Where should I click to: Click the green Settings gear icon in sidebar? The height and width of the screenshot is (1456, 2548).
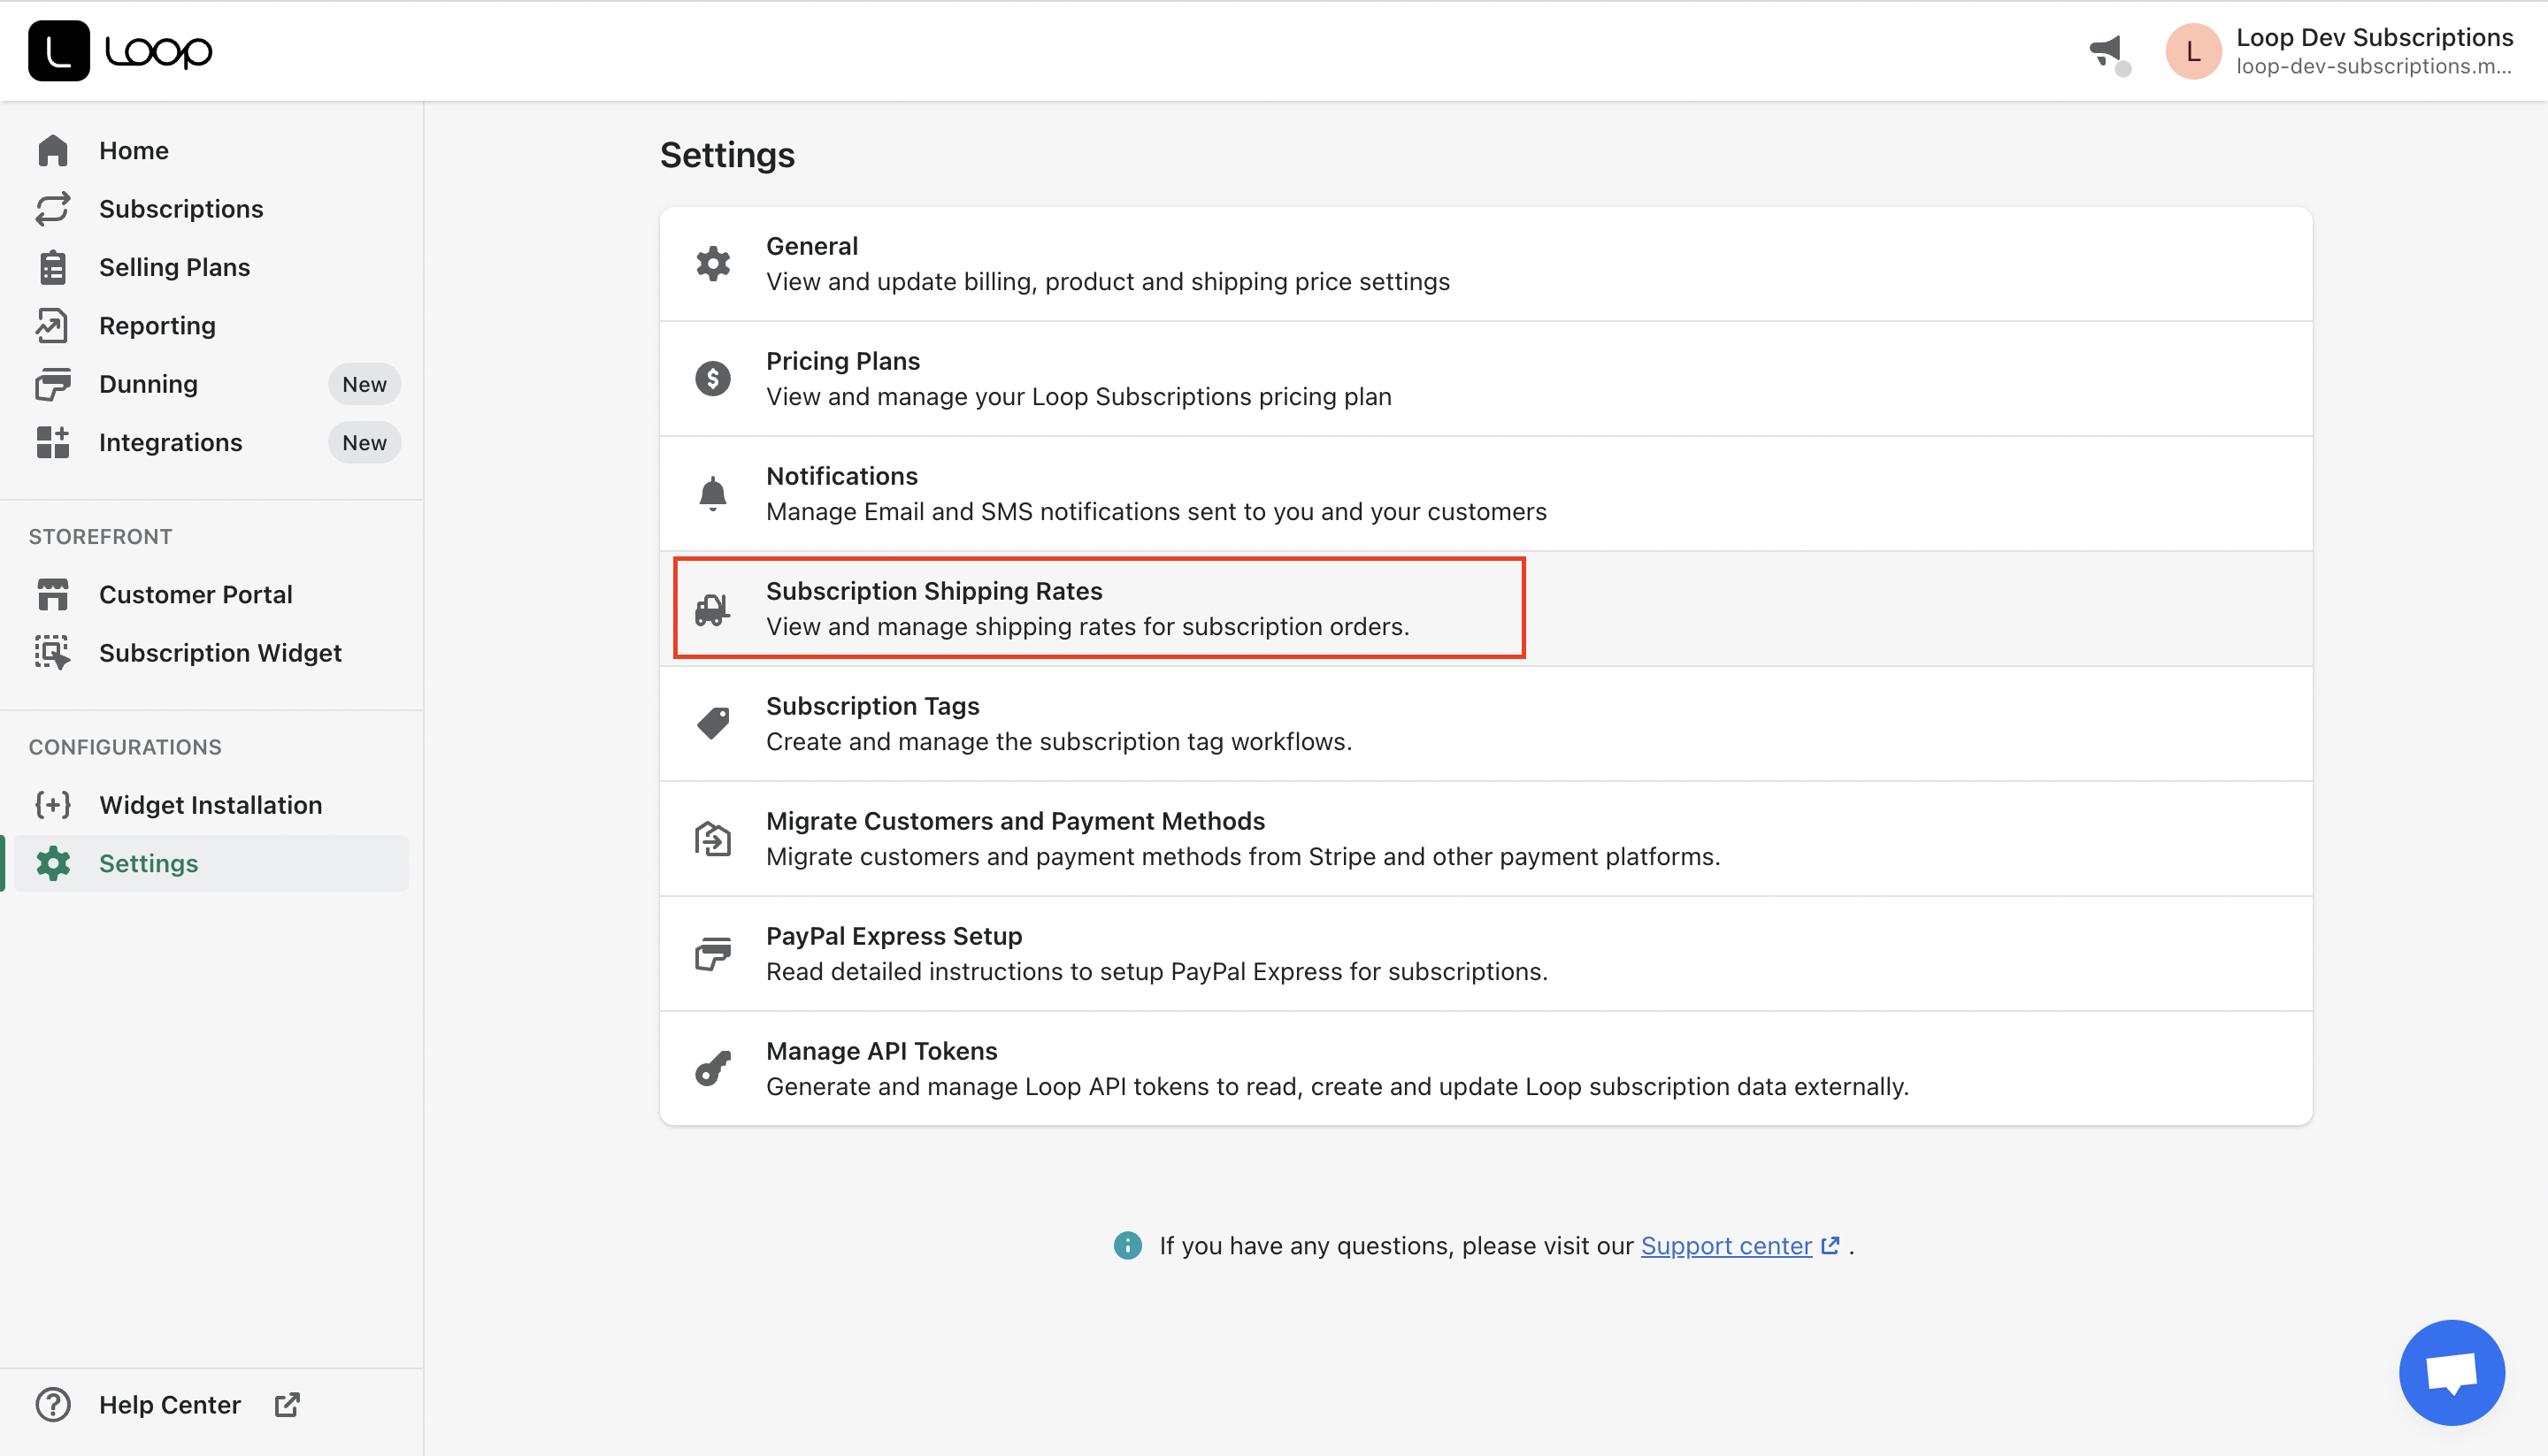coord(52,863)
